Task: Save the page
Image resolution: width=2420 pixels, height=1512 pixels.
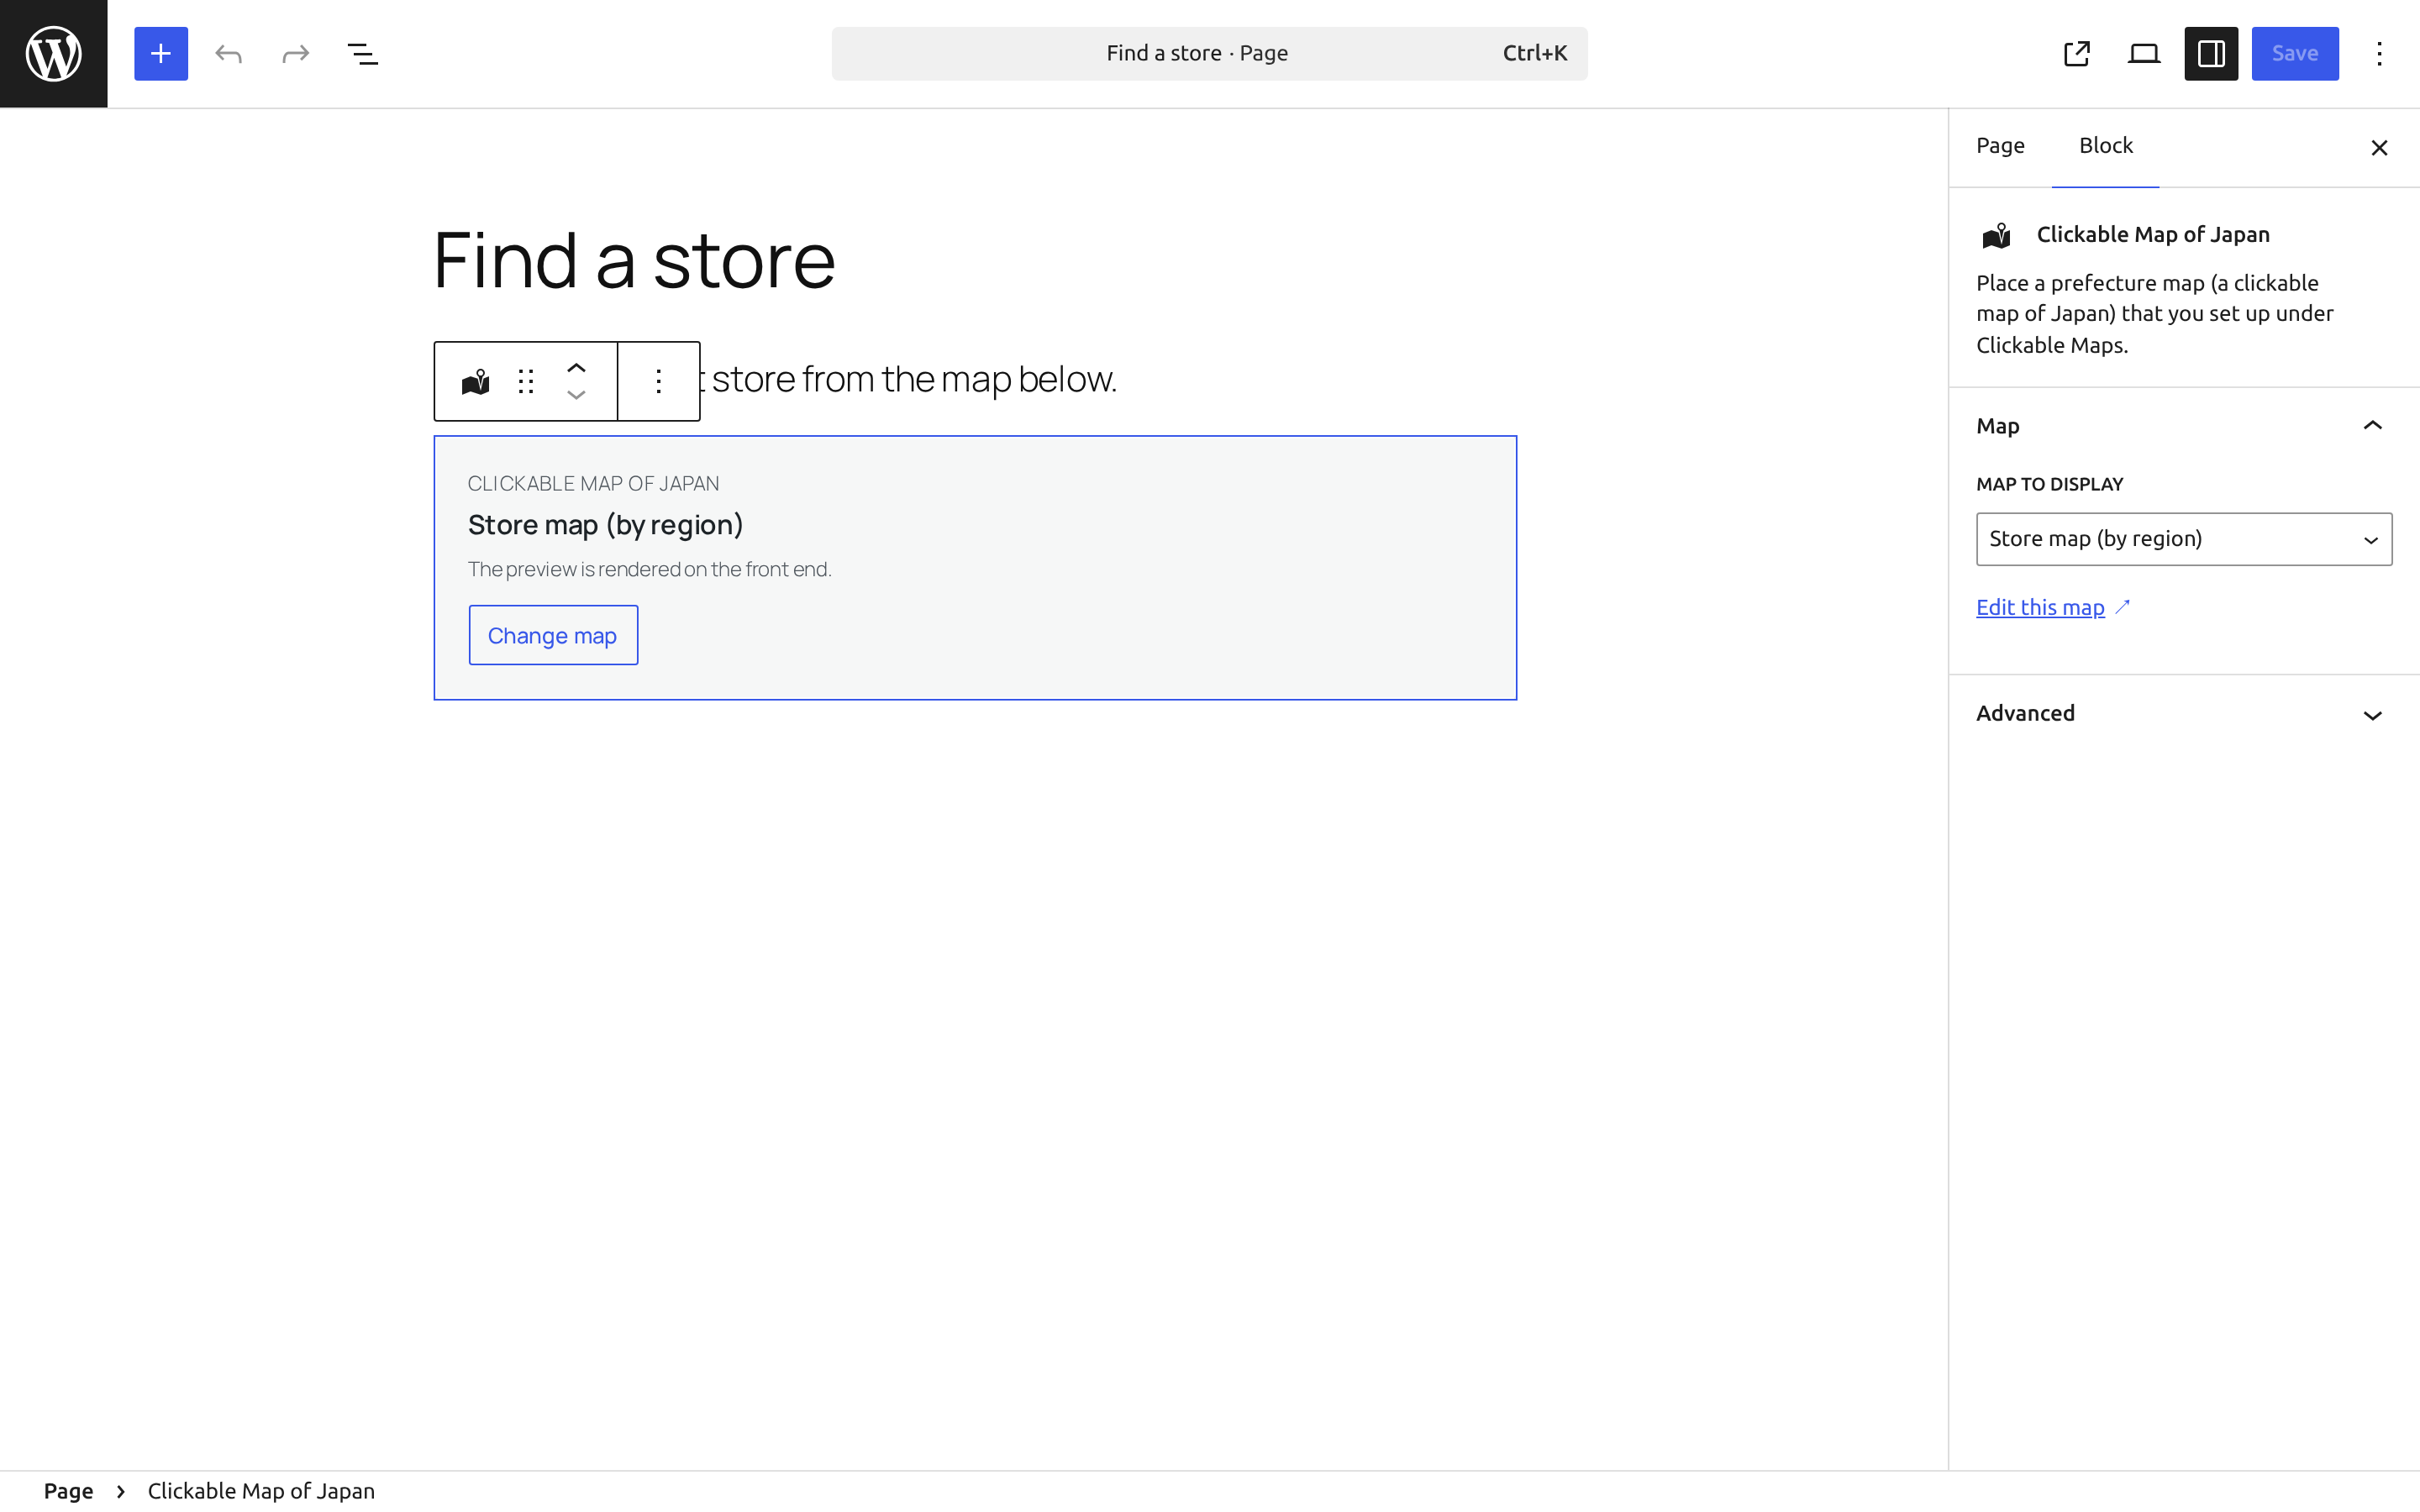Action: coord(2295,54)
